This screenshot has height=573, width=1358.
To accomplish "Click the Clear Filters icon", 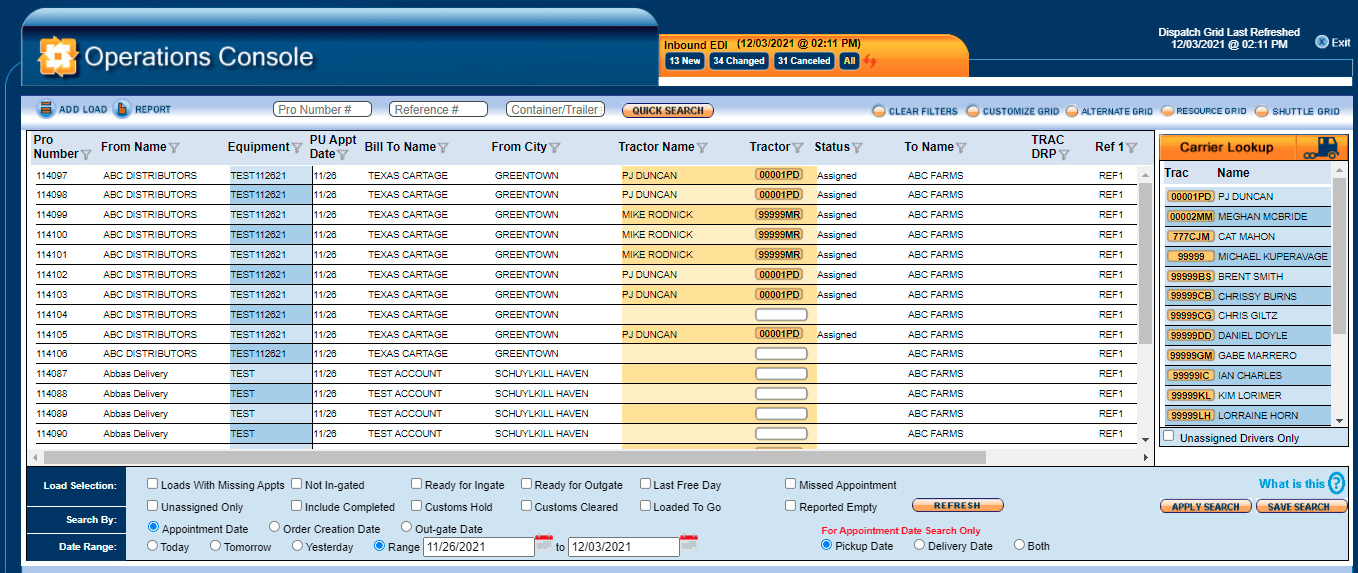I will pyautogui.click(x=878, y=111).
